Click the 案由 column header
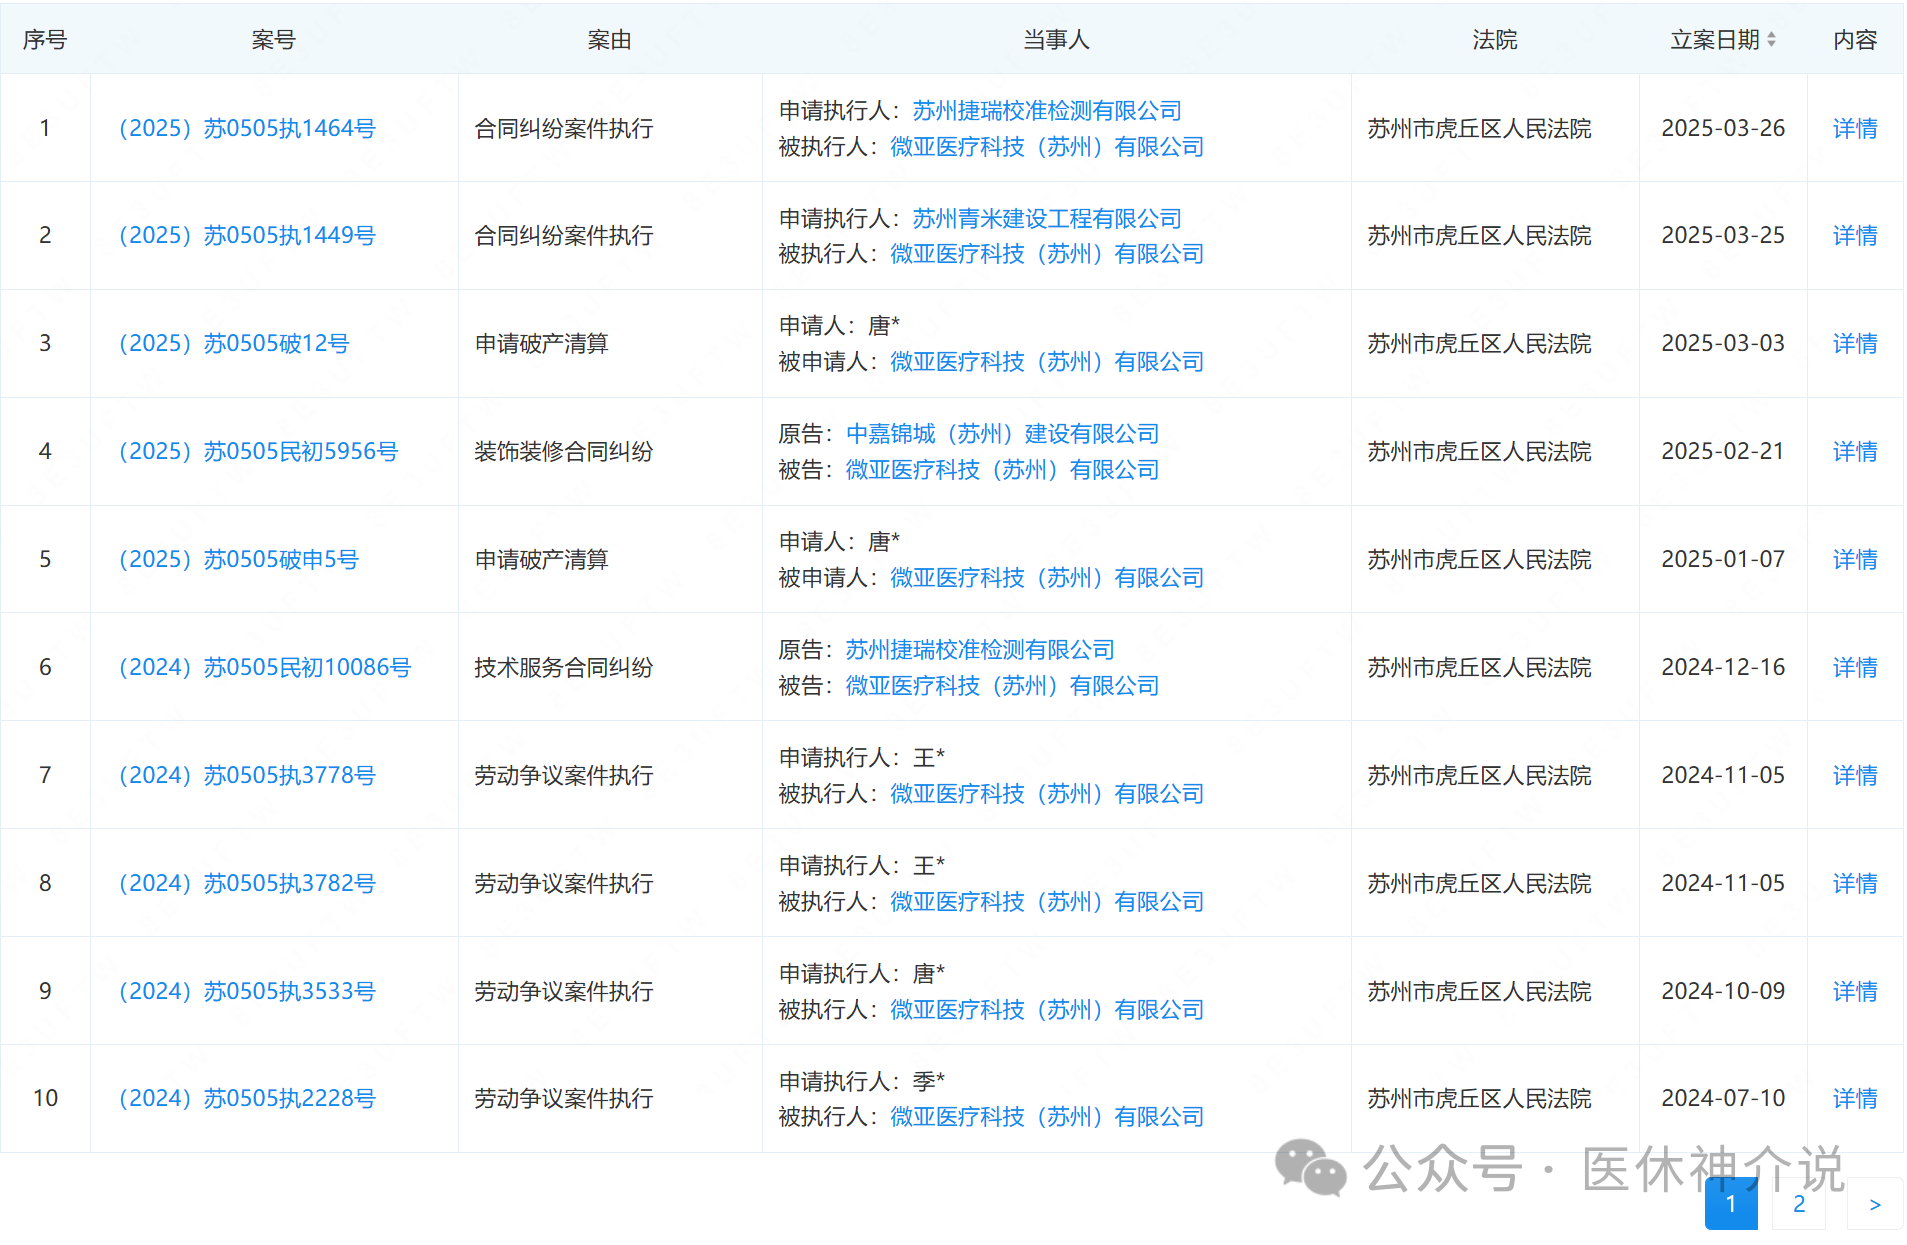Image resolution: width=1907 pixels, height=1245 pixels. 609,39
